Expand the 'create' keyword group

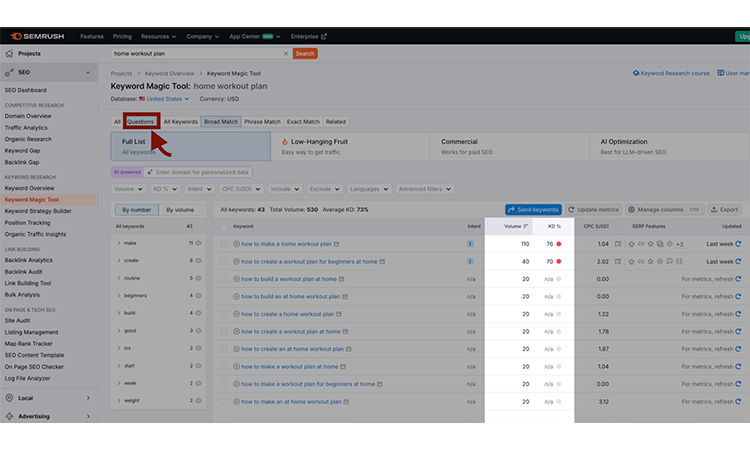pyautogui.click(x=119, y=261)
